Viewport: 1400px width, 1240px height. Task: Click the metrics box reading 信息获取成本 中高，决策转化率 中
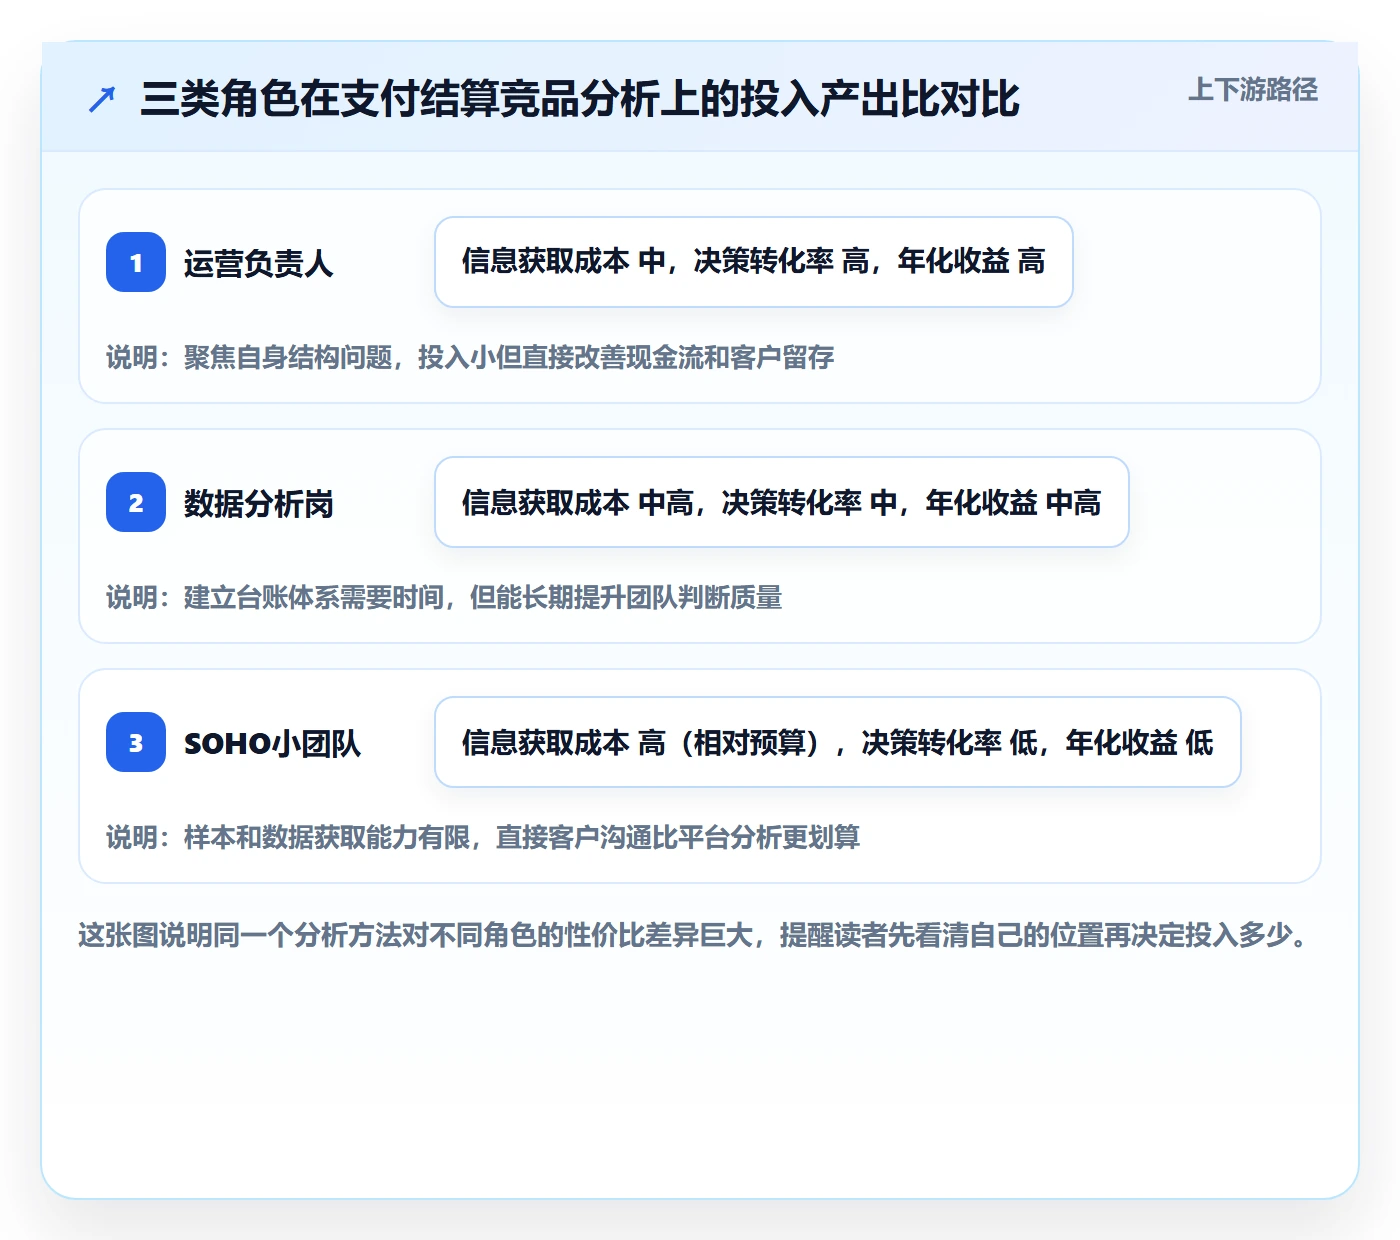pyautogui.click(x=782, y=502)
